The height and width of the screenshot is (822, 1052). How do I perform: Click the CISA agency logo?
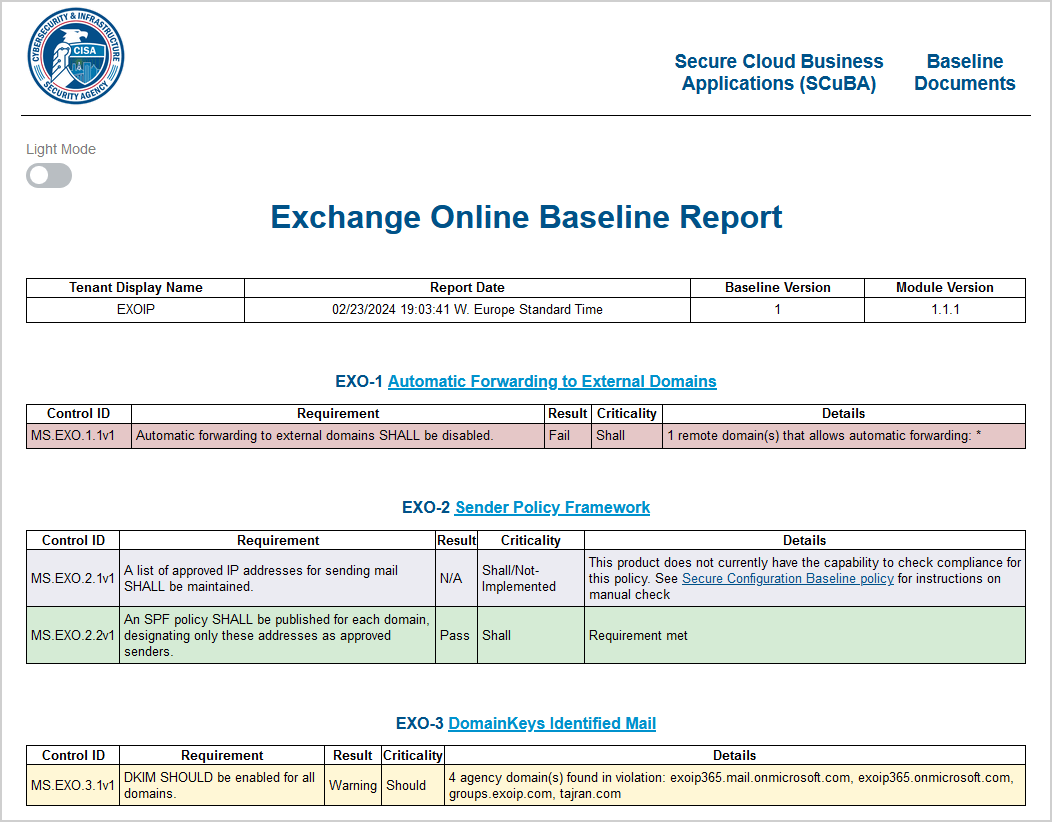(x=76, y=56)
